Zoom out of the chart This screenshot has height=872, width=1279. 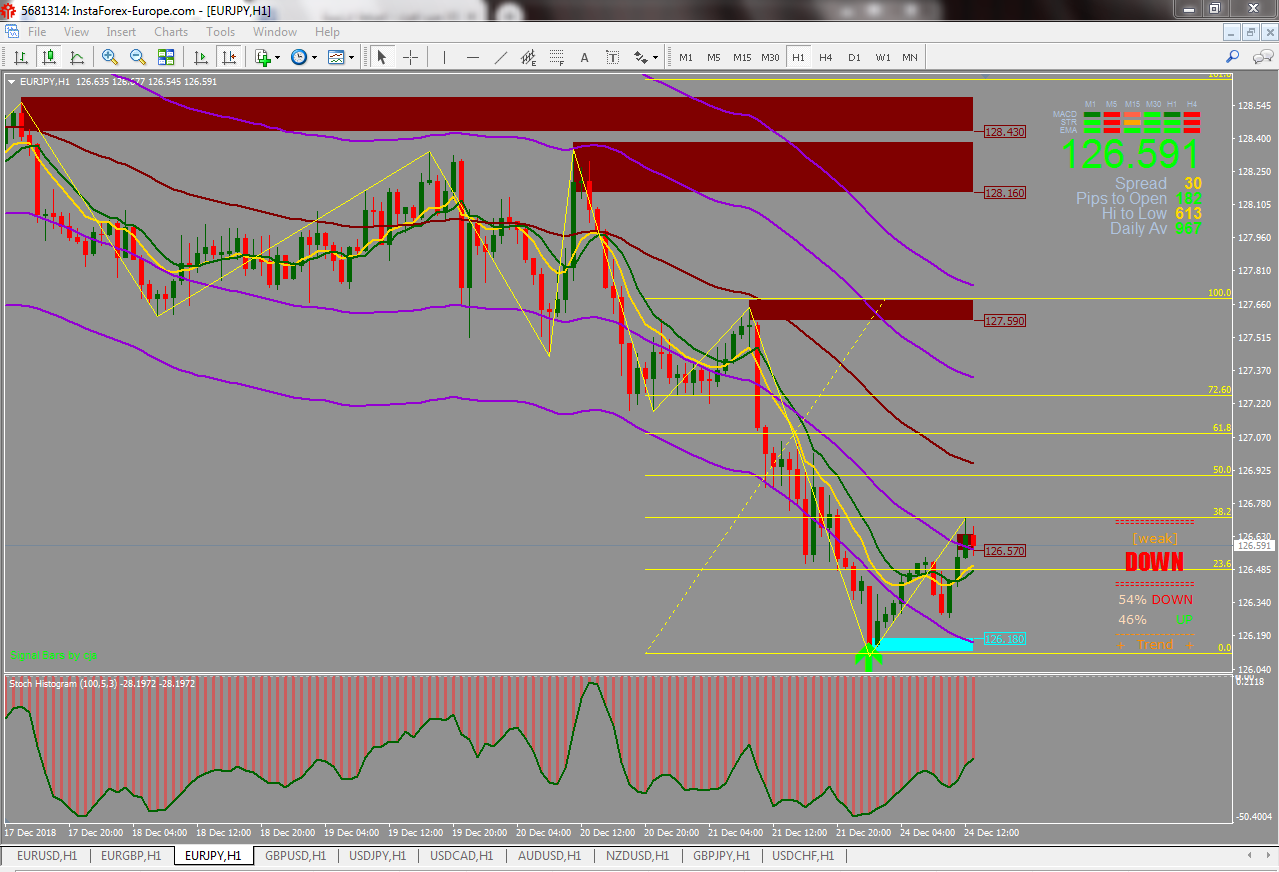click(137, 58)
